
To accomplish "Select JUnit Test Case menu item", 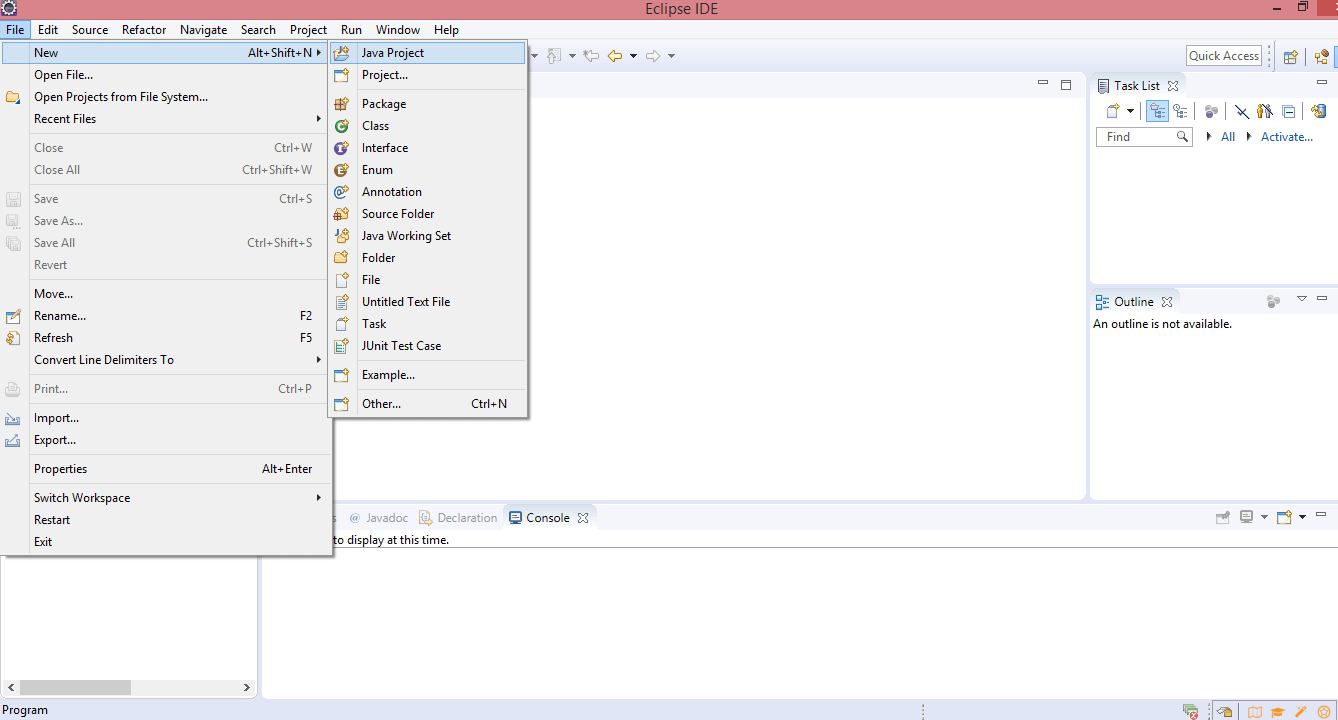I will click(427, 346).
